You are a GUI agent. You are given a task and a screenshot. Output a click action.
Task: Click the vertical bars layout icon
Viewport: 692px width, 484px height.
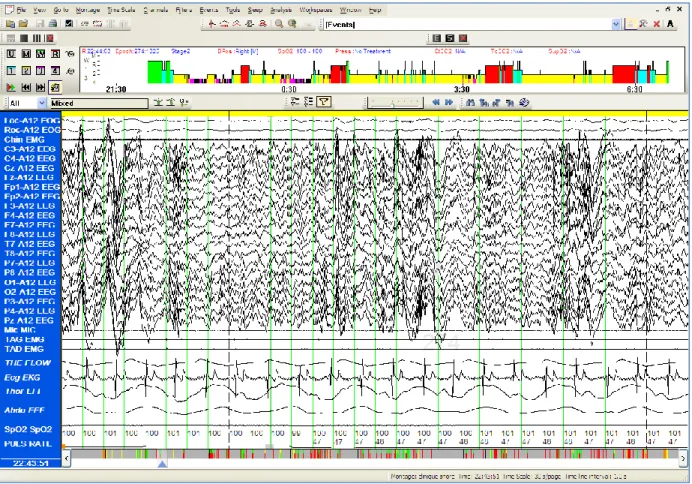click(x=37, y=38)
